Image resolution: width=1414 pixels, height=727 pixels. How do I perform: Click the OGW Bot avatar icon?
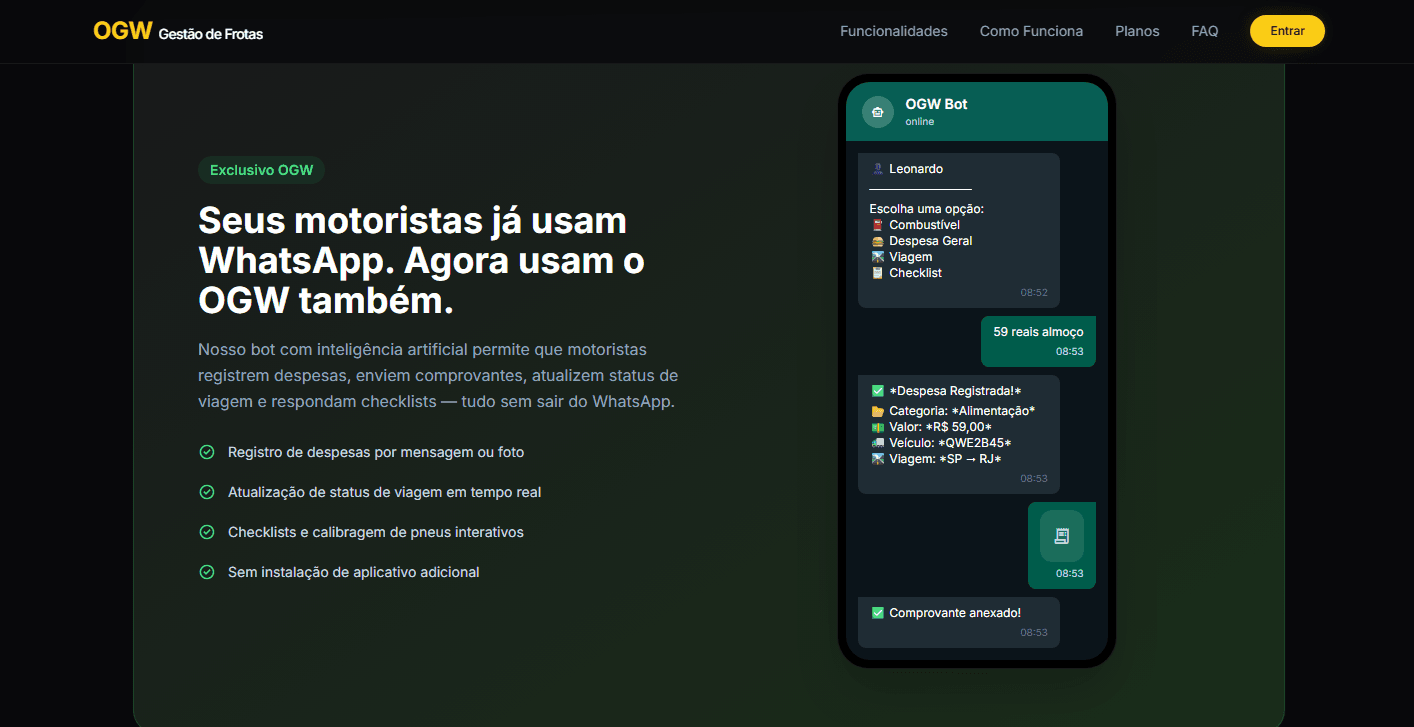pyautogui.click(x=878, y=112)
